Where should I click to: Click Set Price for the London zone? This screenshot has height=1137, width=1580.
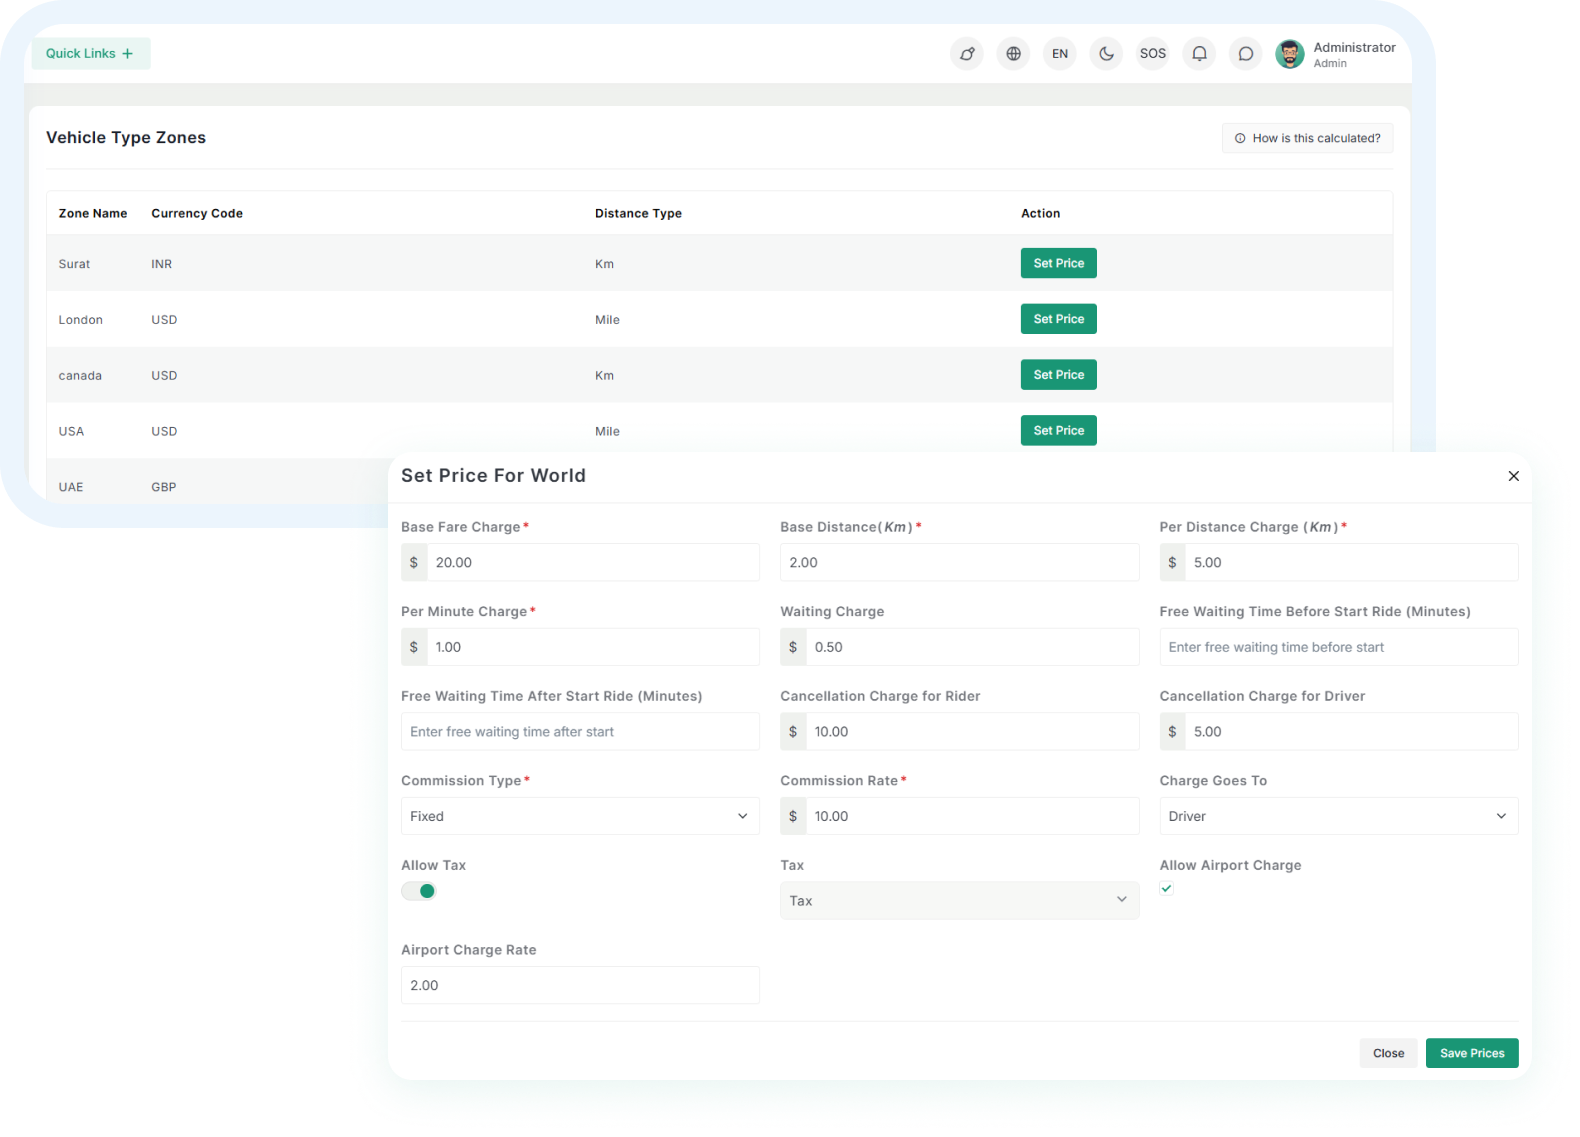[x=1058, y=319]
